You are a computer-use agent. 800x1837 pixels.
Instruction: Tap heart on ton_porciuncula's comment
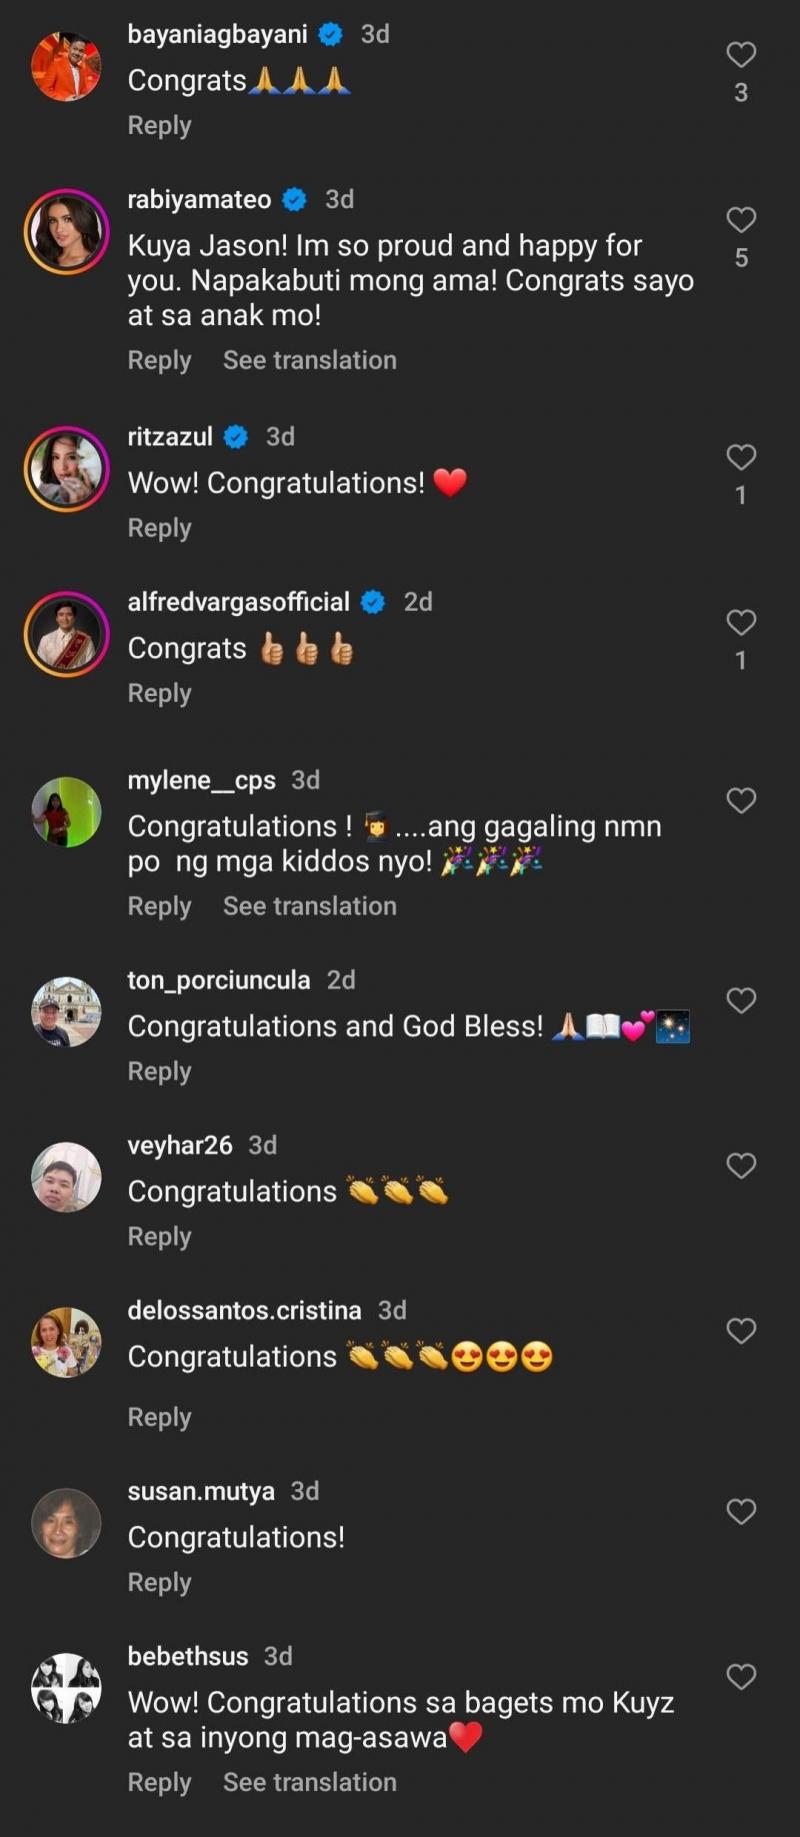point(741,1000)
